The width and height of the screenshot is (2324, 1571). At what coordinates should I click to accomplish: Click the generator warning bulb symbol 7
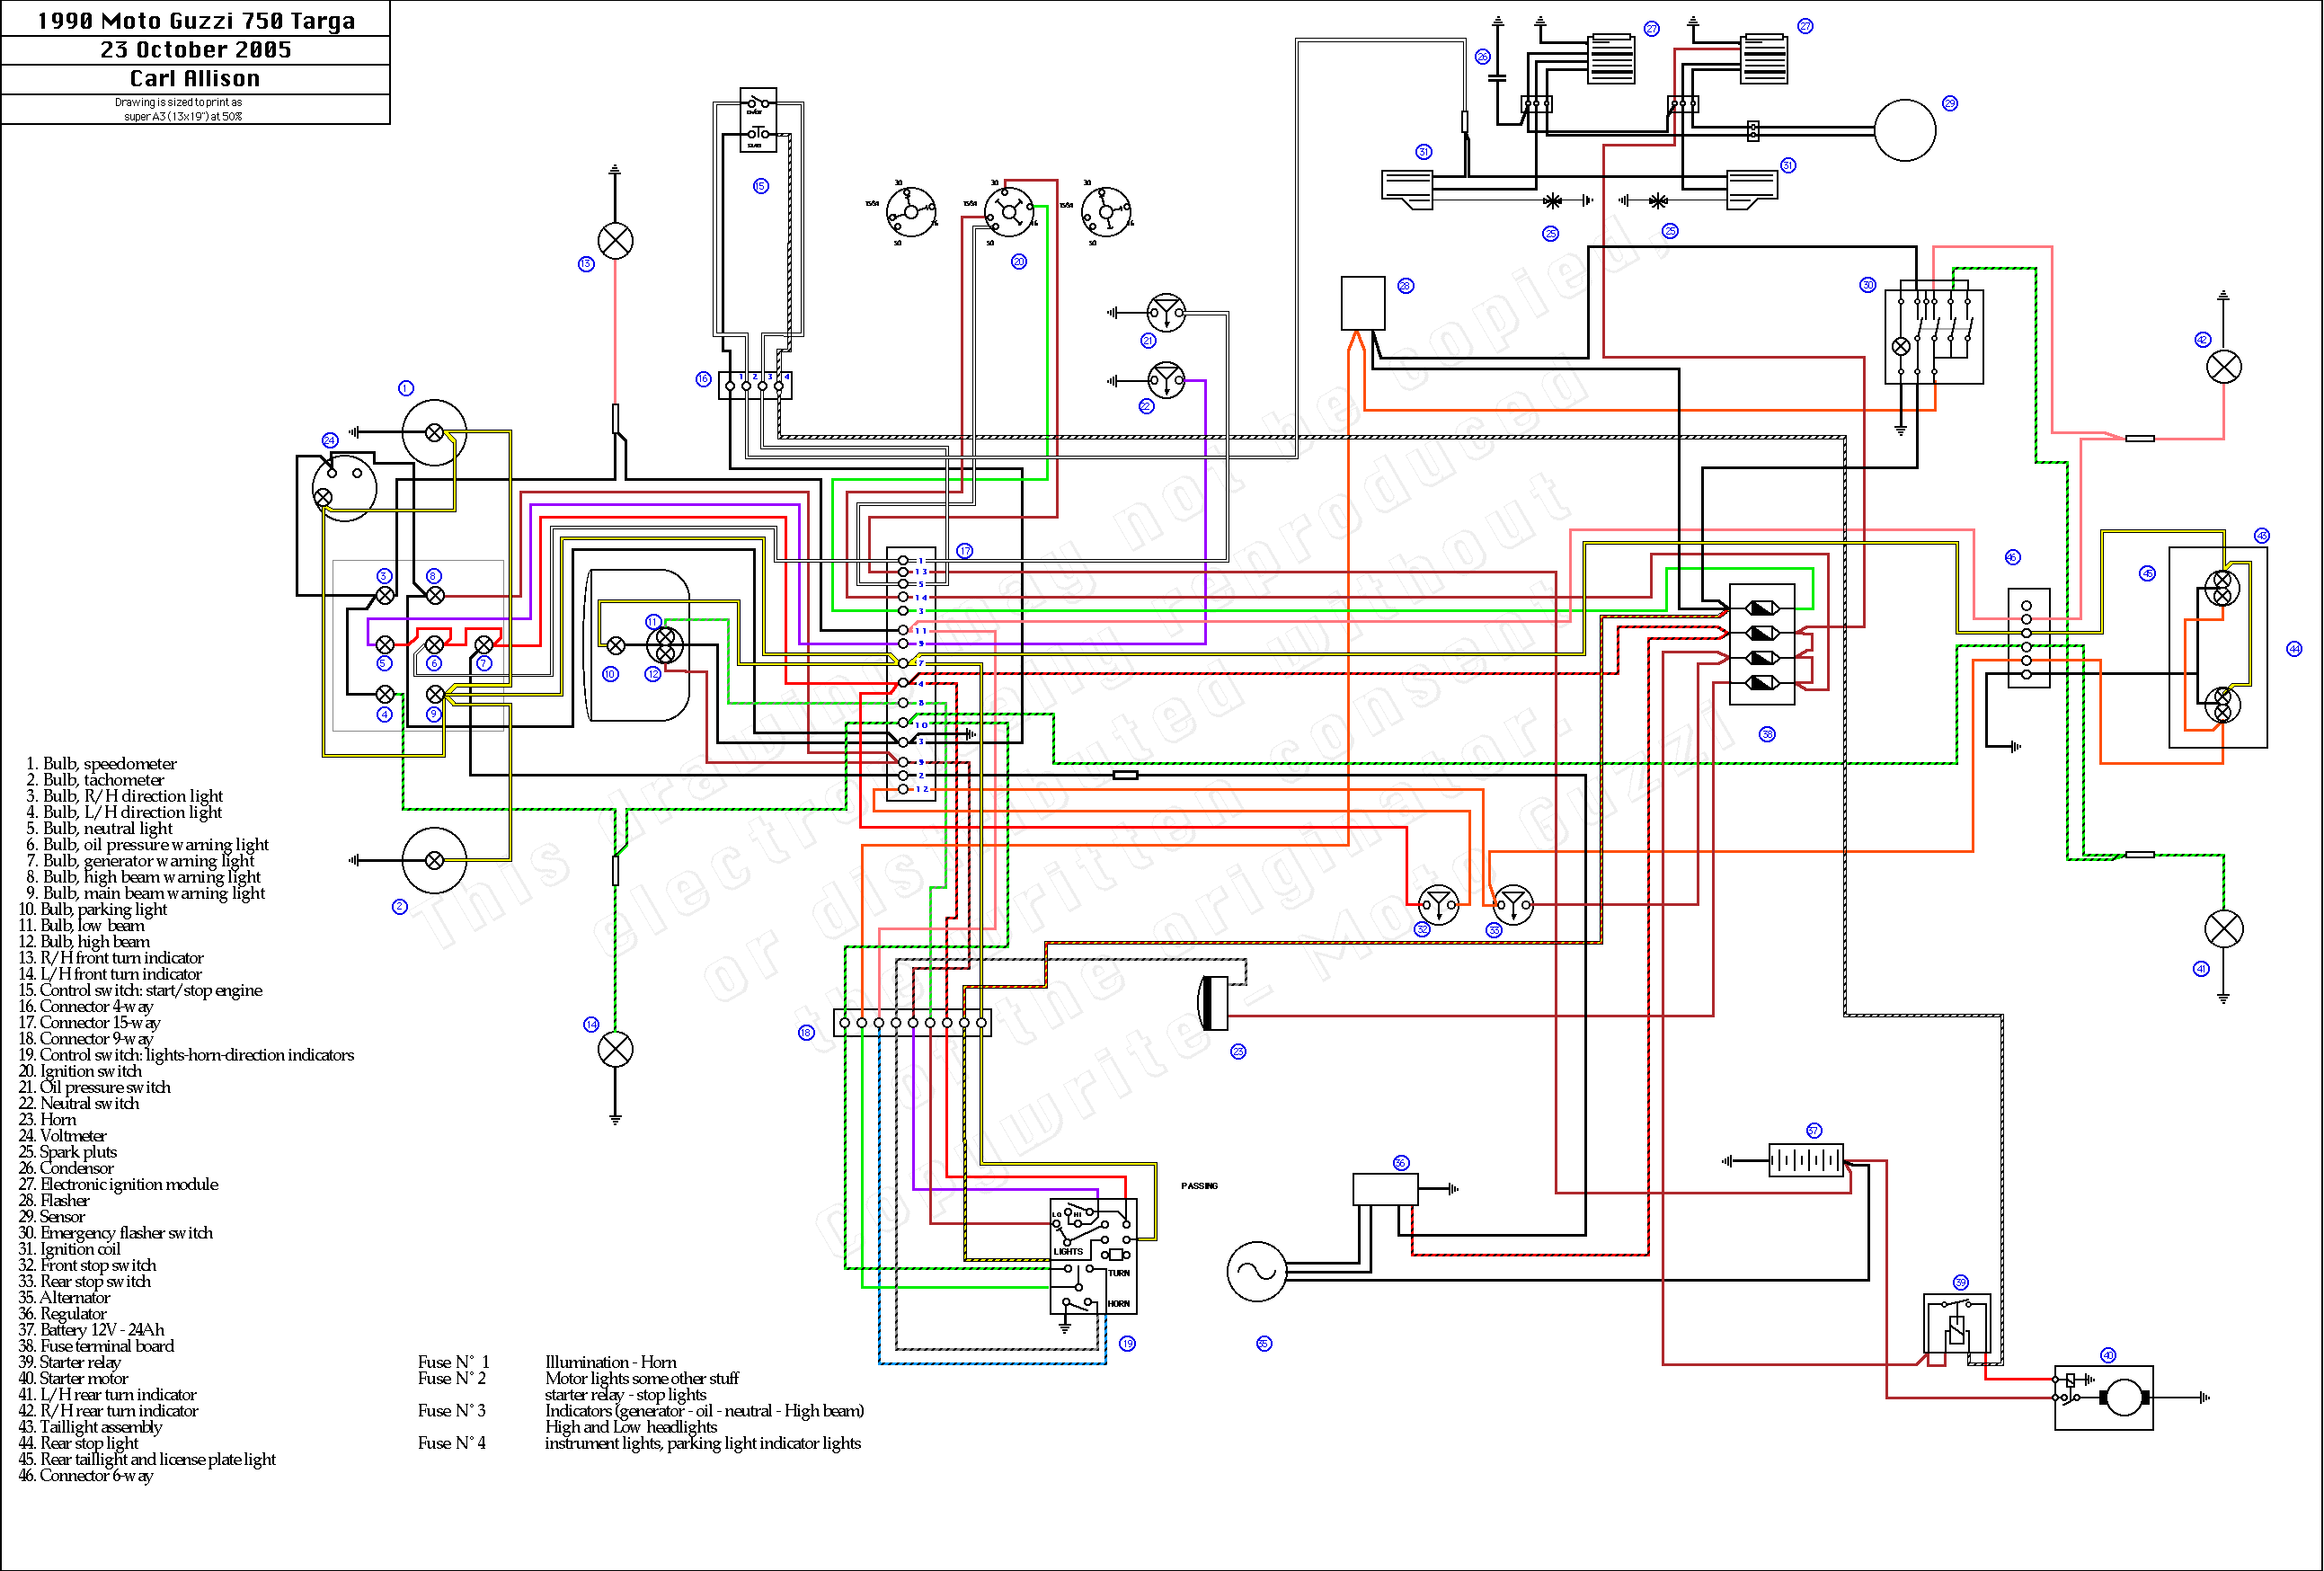point(484,645)
